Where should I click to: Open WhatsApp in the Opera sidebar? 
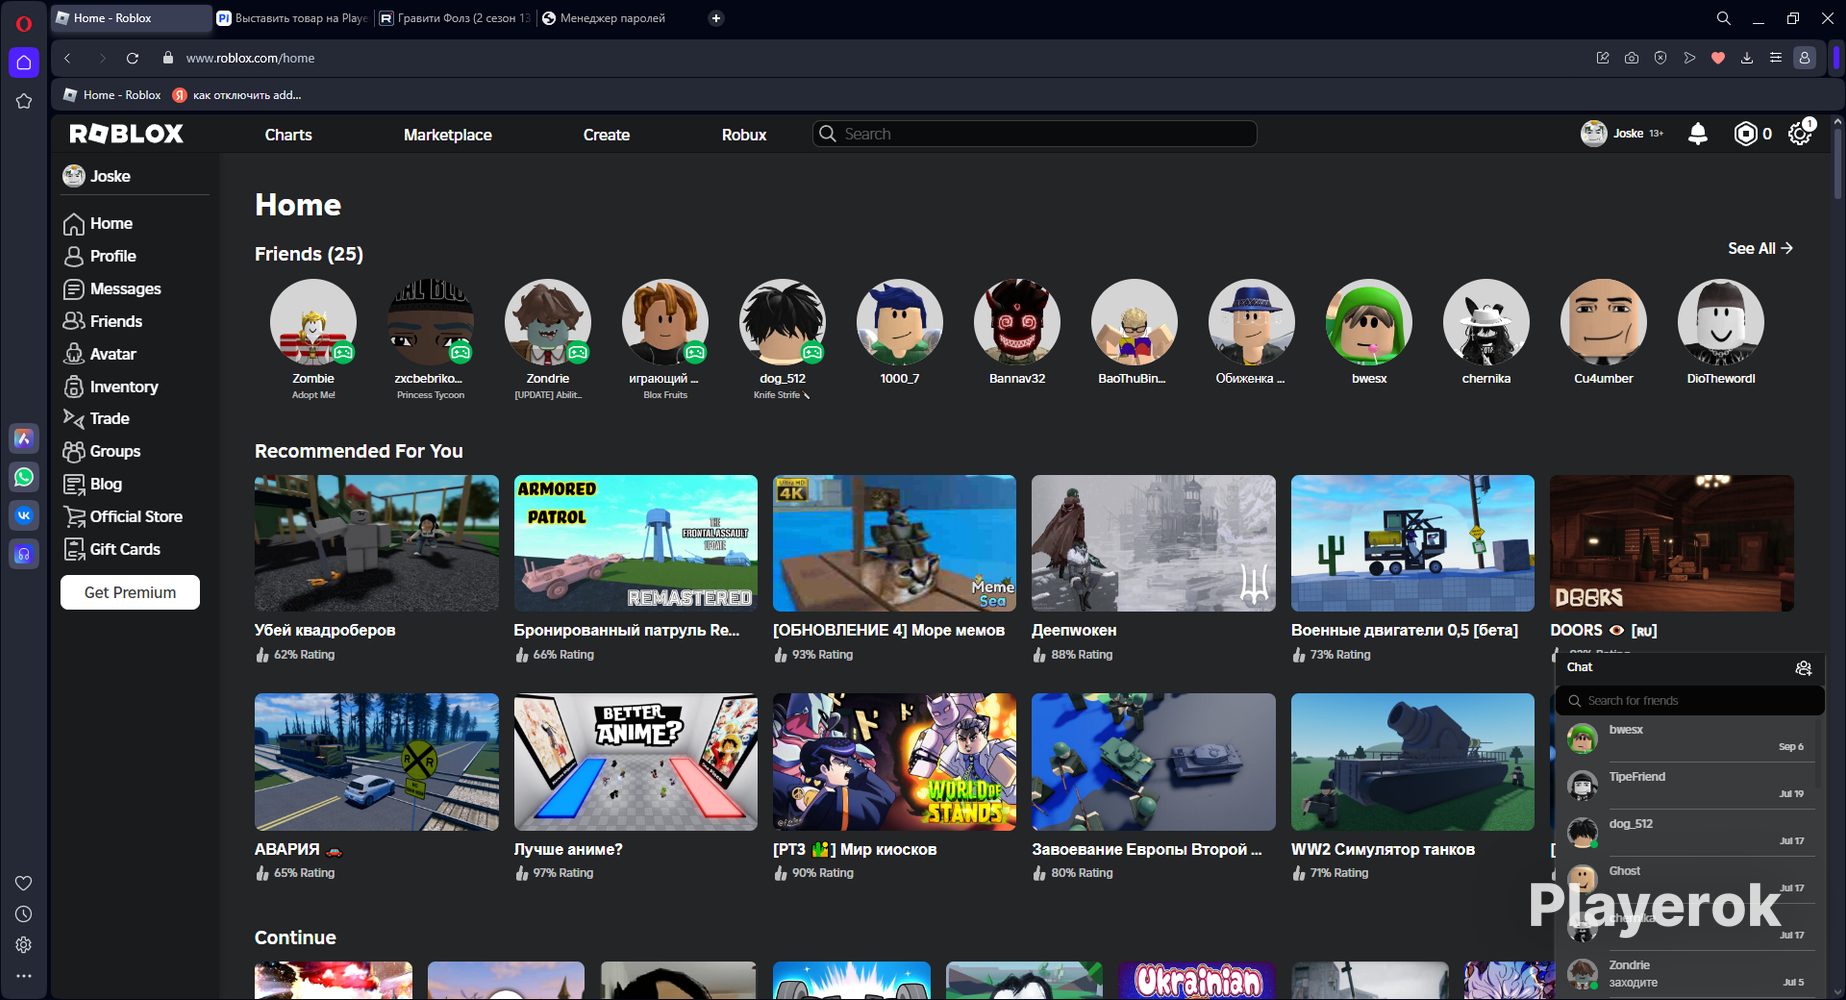click(x=24, y=477)
